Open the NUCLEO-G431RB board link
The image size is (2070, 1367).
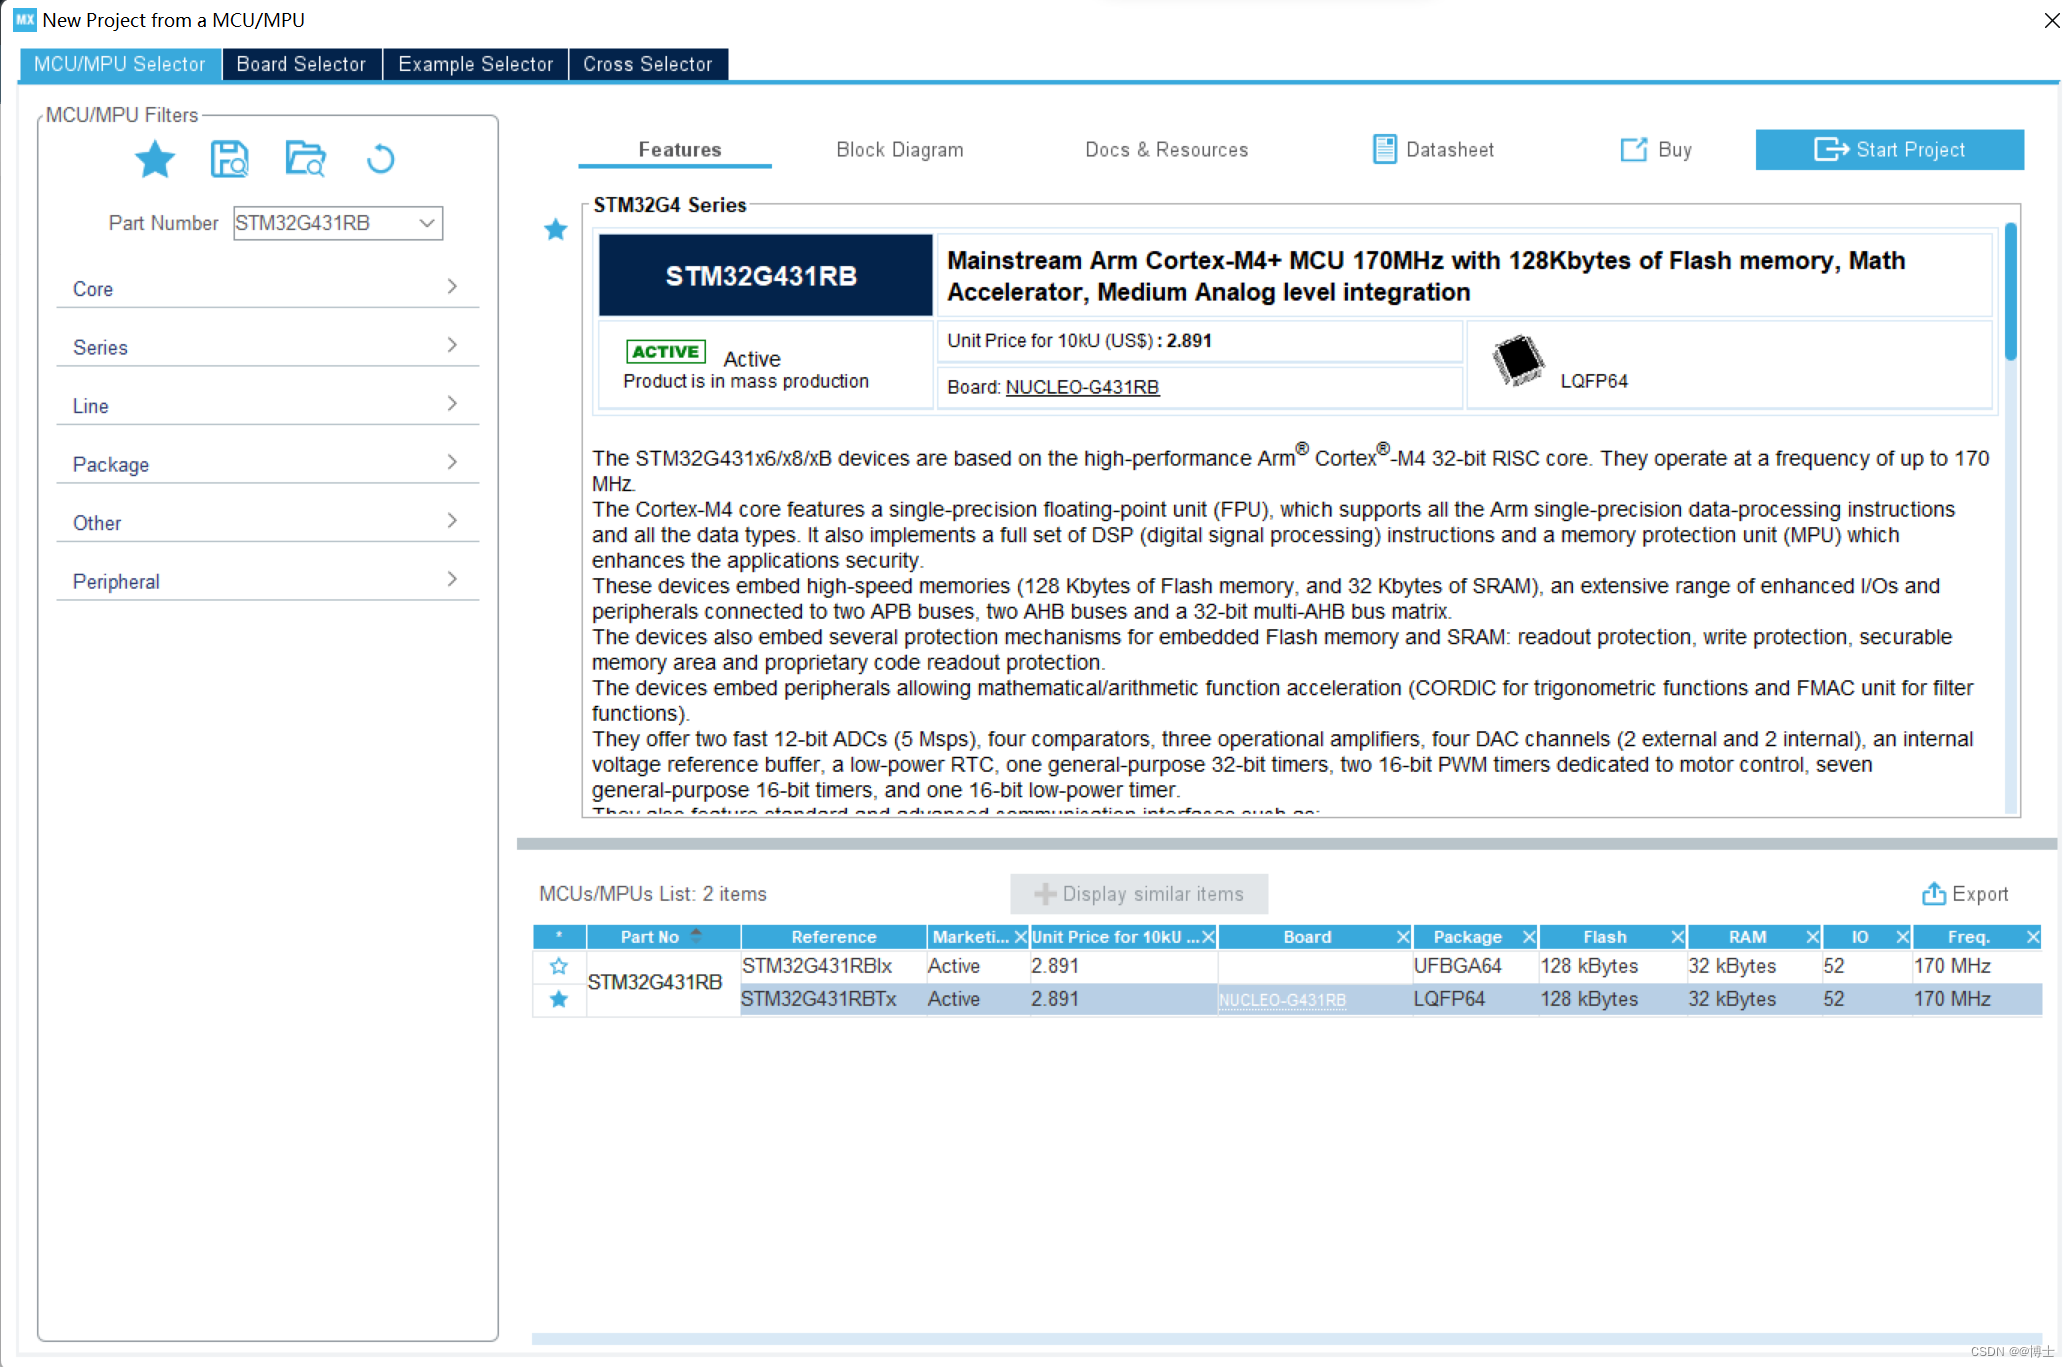point(1082,387)
